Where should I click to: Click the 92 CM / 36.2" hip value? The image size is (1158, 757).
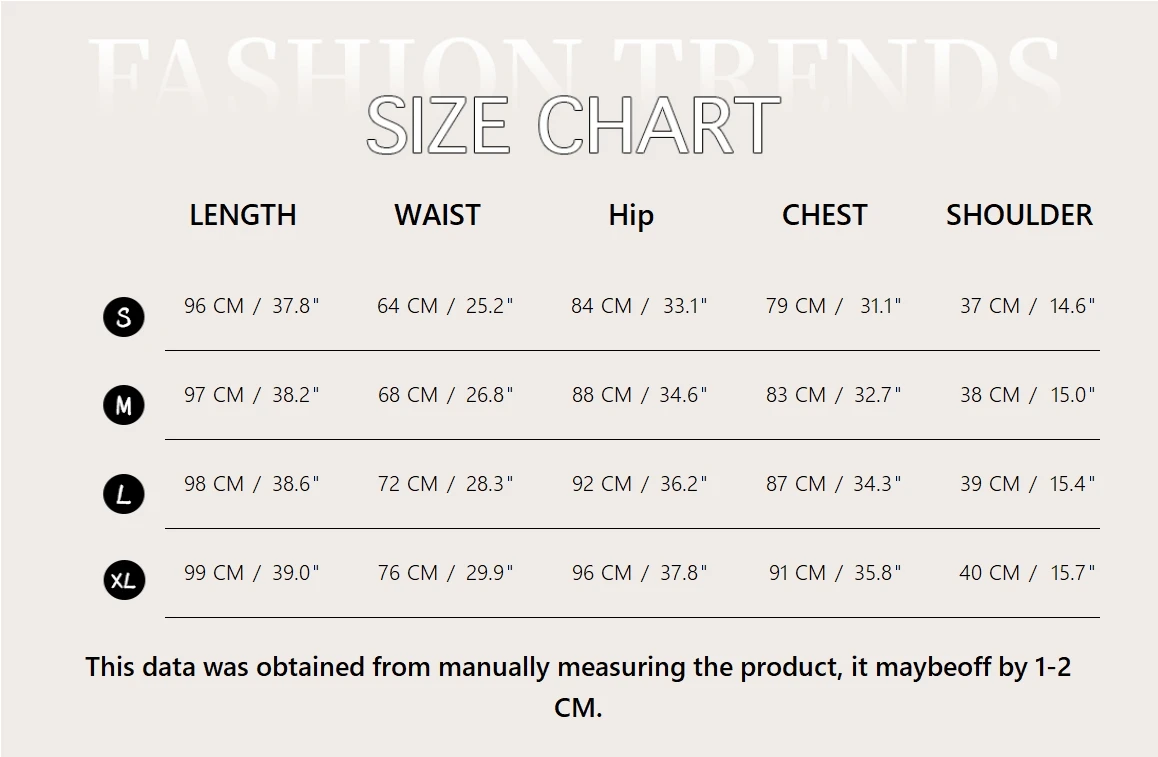pos(640,484)
